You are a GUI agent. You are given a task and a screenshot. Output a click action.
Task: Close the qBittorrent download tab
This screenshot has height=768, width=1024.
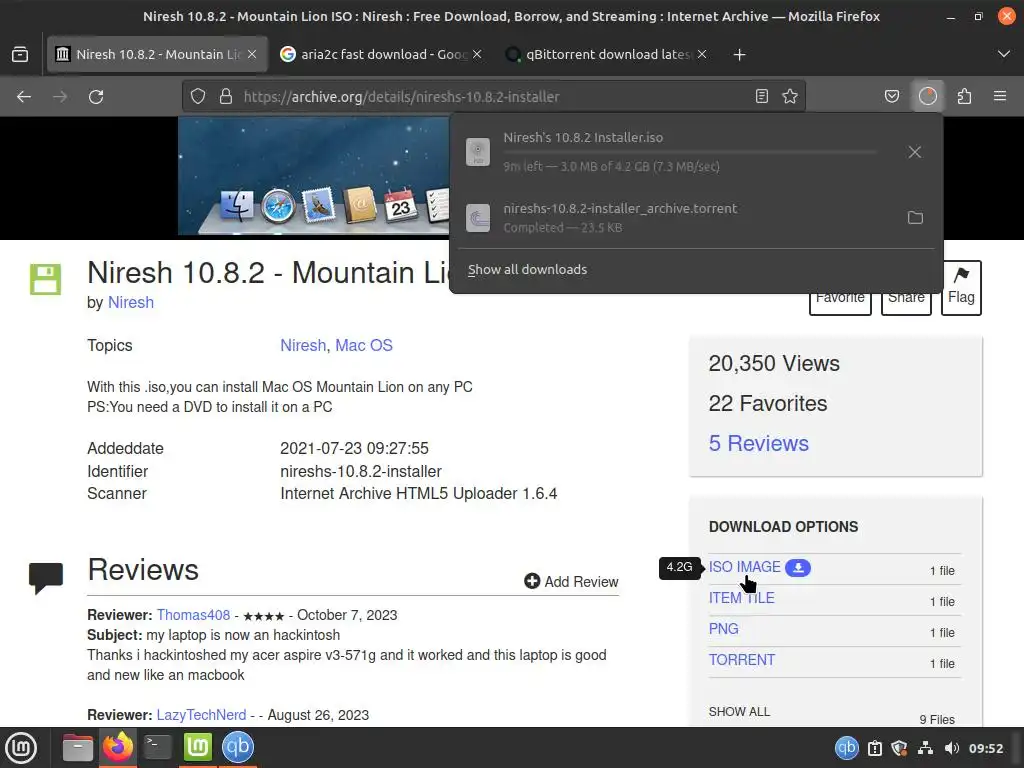pyautogui.click(x=702, y=54)
